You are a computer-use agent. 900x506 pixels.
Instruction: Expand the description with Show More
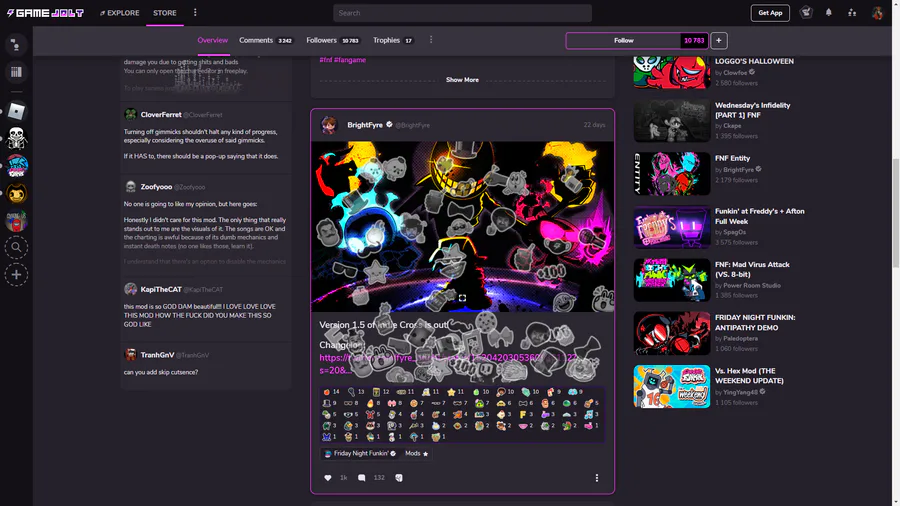462,80
